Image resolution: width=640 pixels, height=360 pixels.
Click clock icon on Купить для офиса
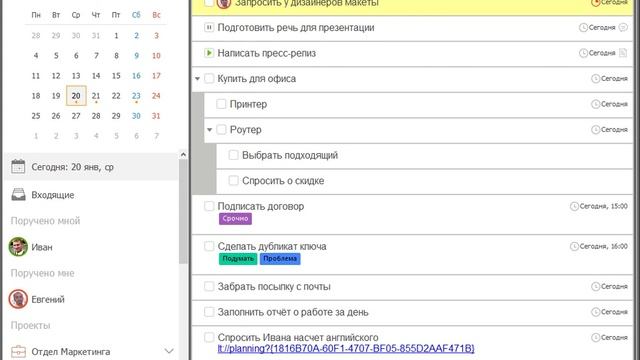coord(596,78)
